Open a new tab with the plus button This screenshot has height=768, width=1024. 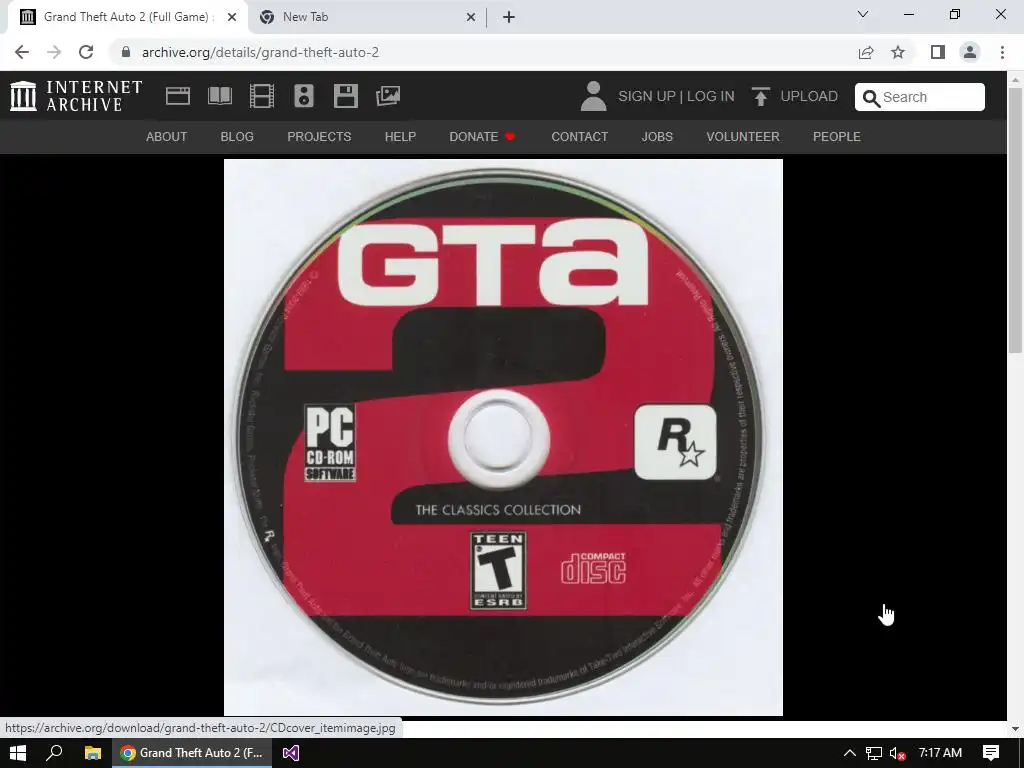pos(509,17)
